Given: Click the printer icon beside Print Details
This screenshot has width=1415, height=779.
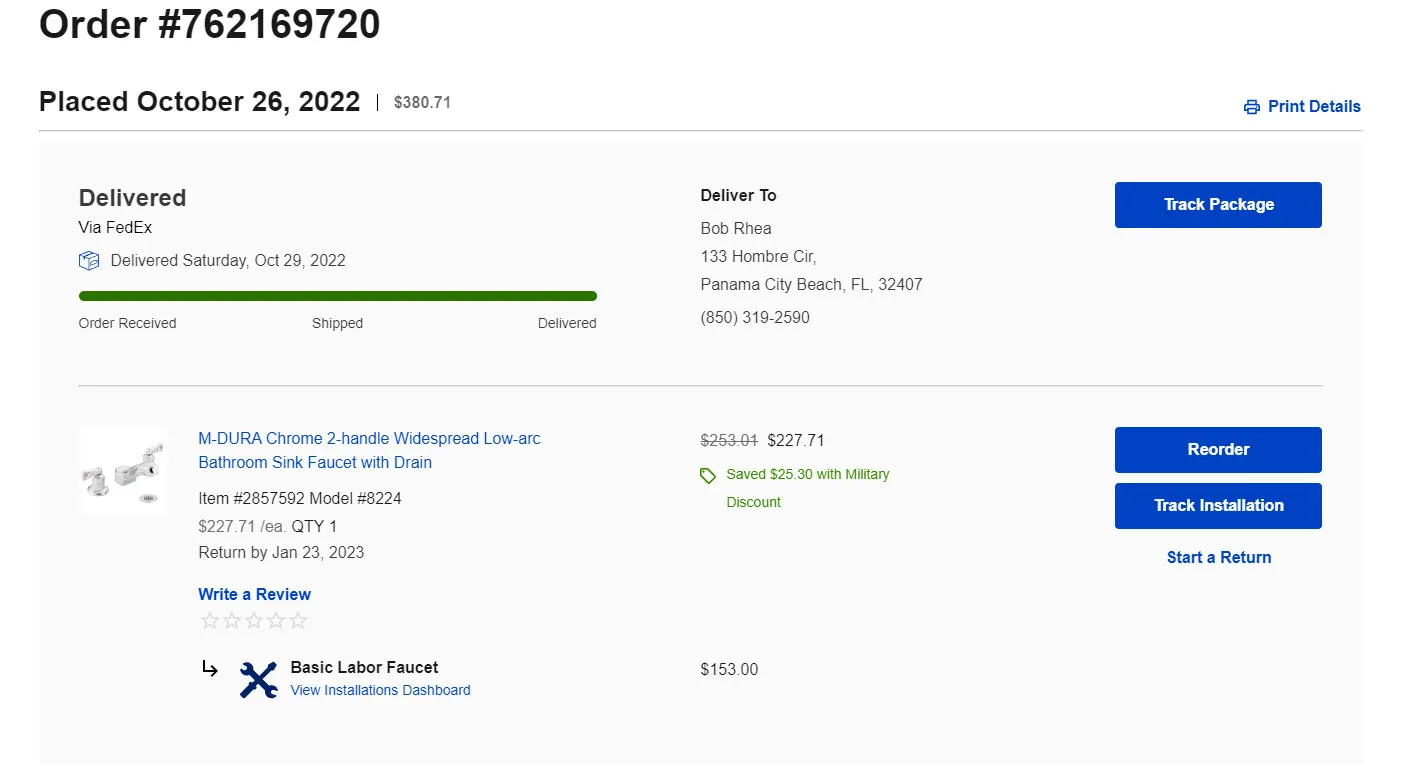Looking at the screenshot, I should coord(1251,107).
